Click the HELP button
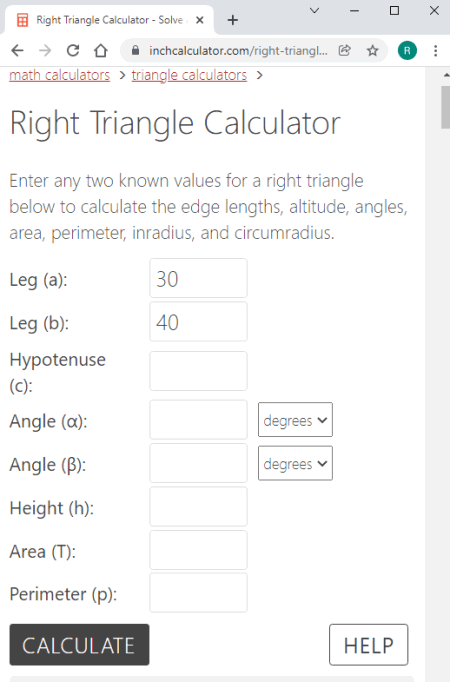450x682 pixels. click(x=369, y=645)
